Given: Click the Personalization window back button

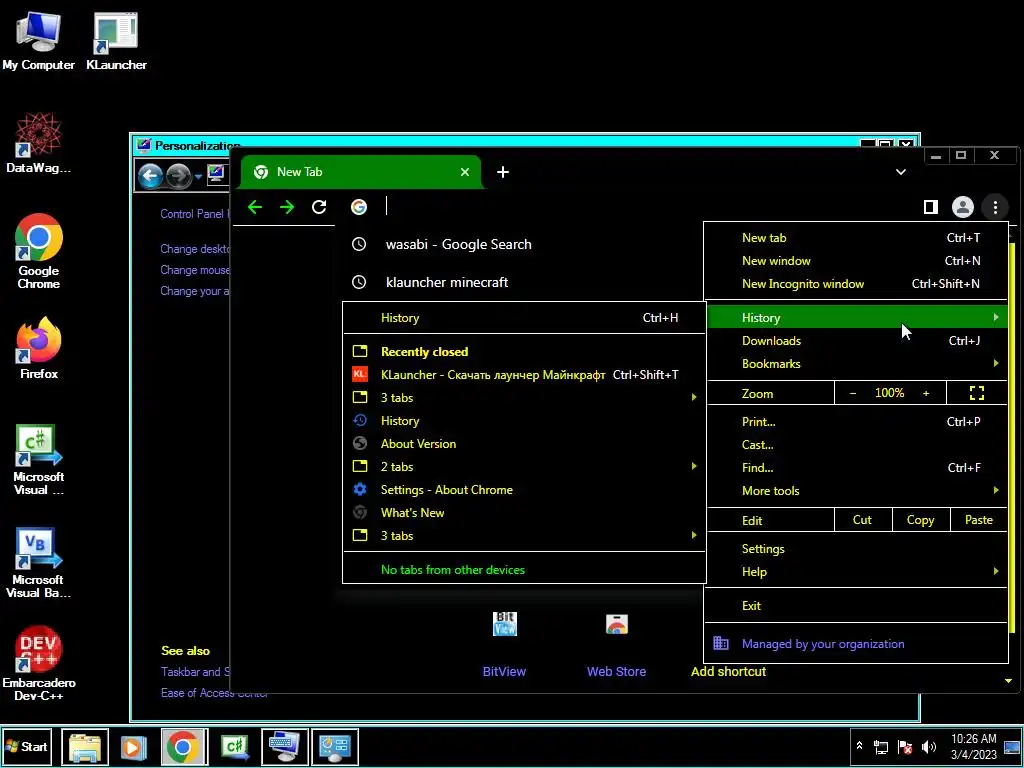Looking at the screenshot, I should click(x=150, y=175).
